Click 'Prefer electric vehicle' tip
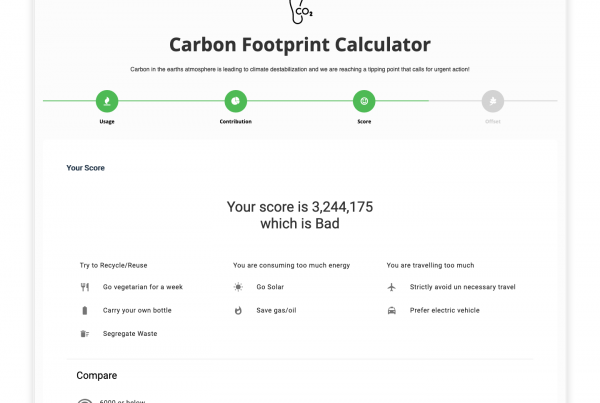 click(x=445, y=310)
